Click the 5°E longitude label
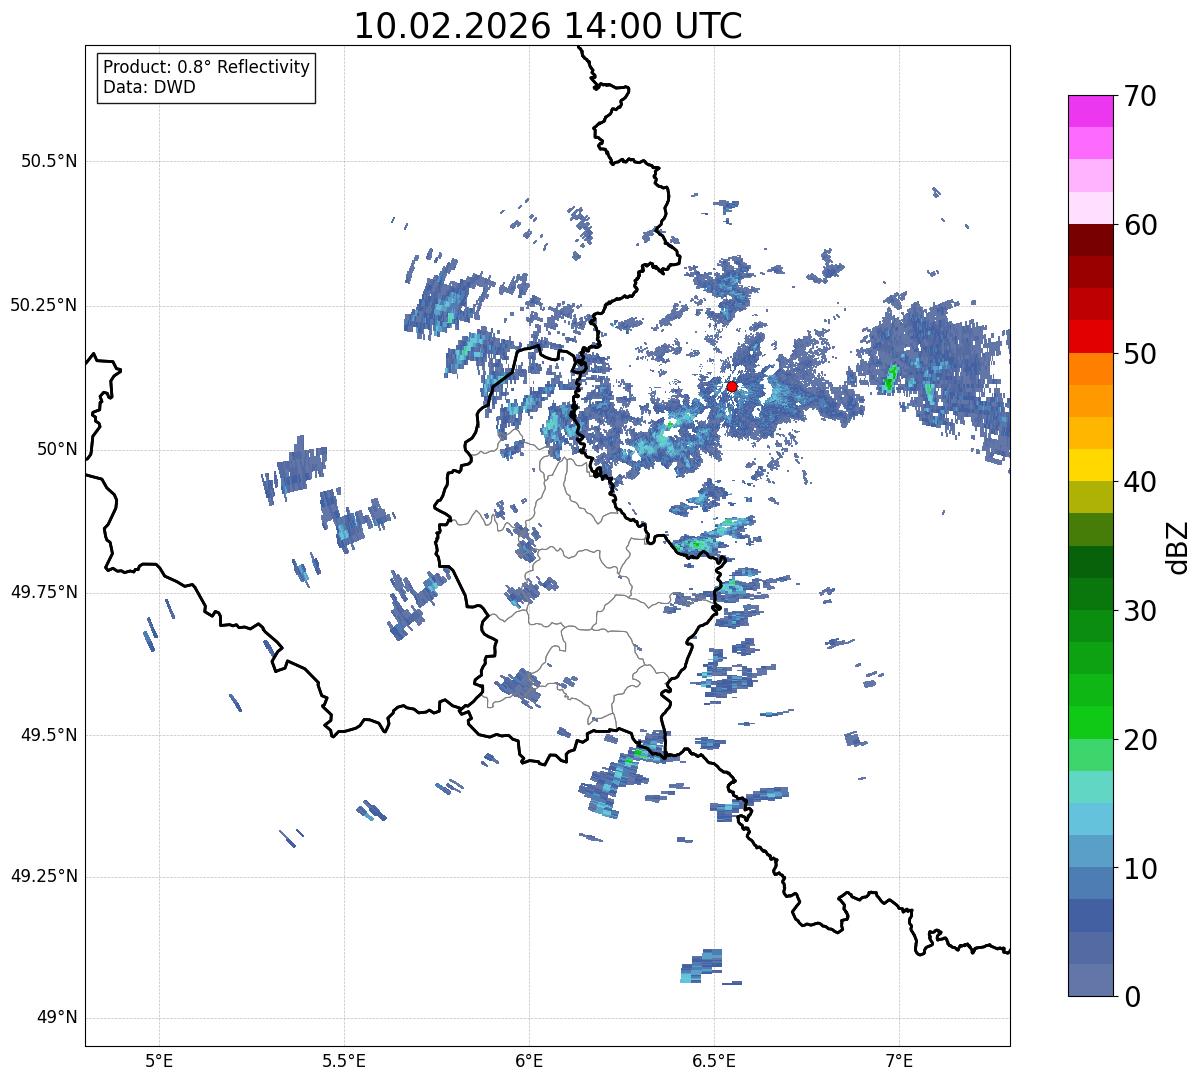 click(x=159, y=1061)
